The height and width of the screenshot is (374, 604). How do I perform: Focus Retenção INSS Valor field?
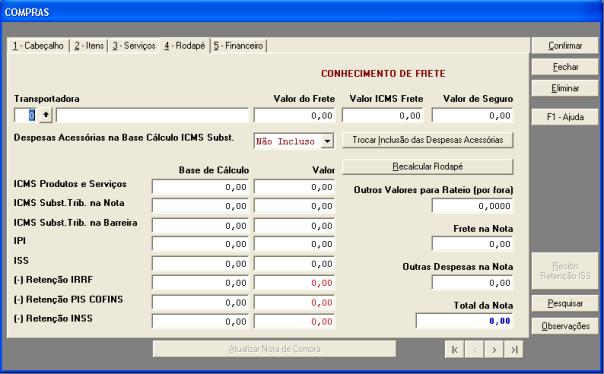click(294, 321)
